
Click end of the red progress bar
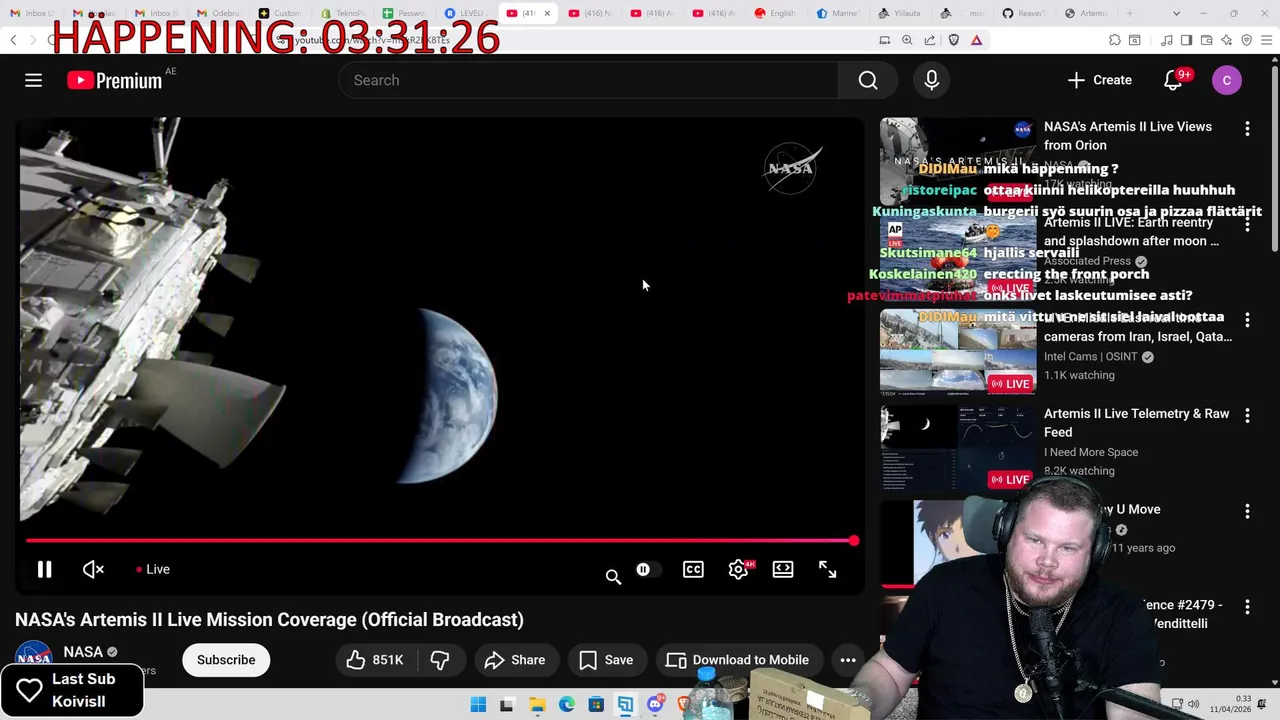pyautogui.click(x=853, y=540)
